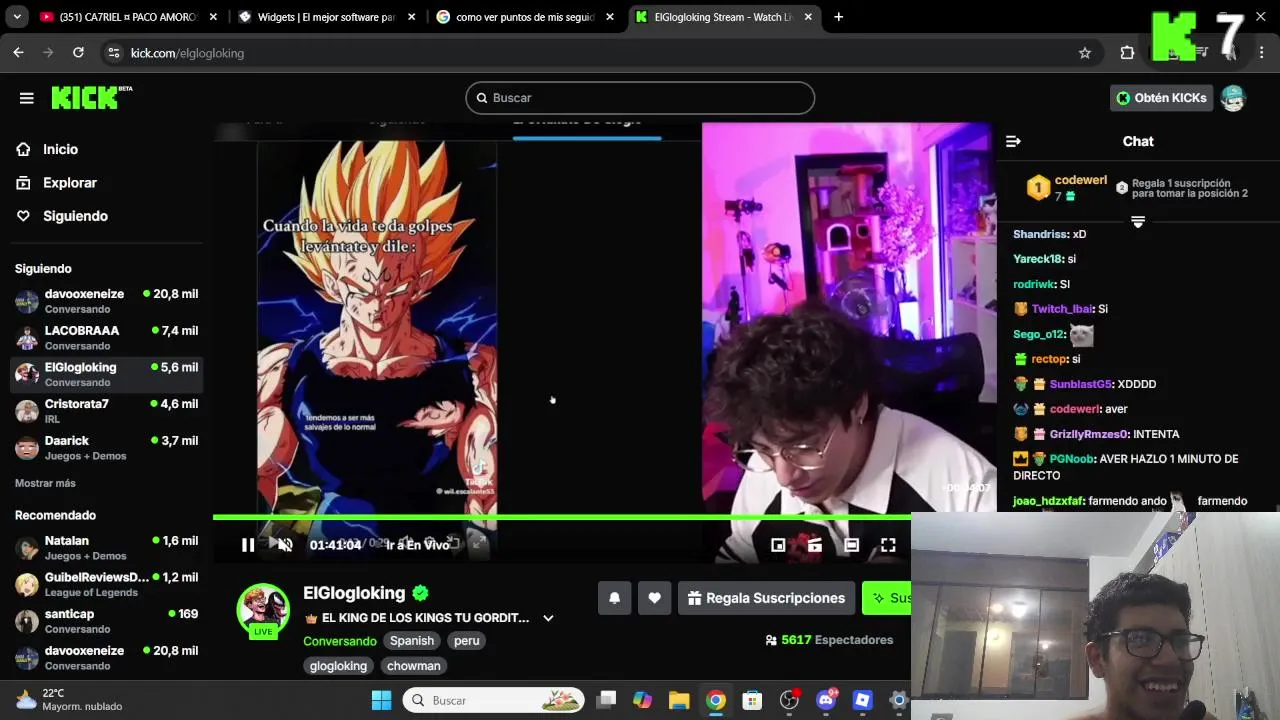Click the taskbar Buscar field
The image size is (1280, 720).
tap(494, 700)
